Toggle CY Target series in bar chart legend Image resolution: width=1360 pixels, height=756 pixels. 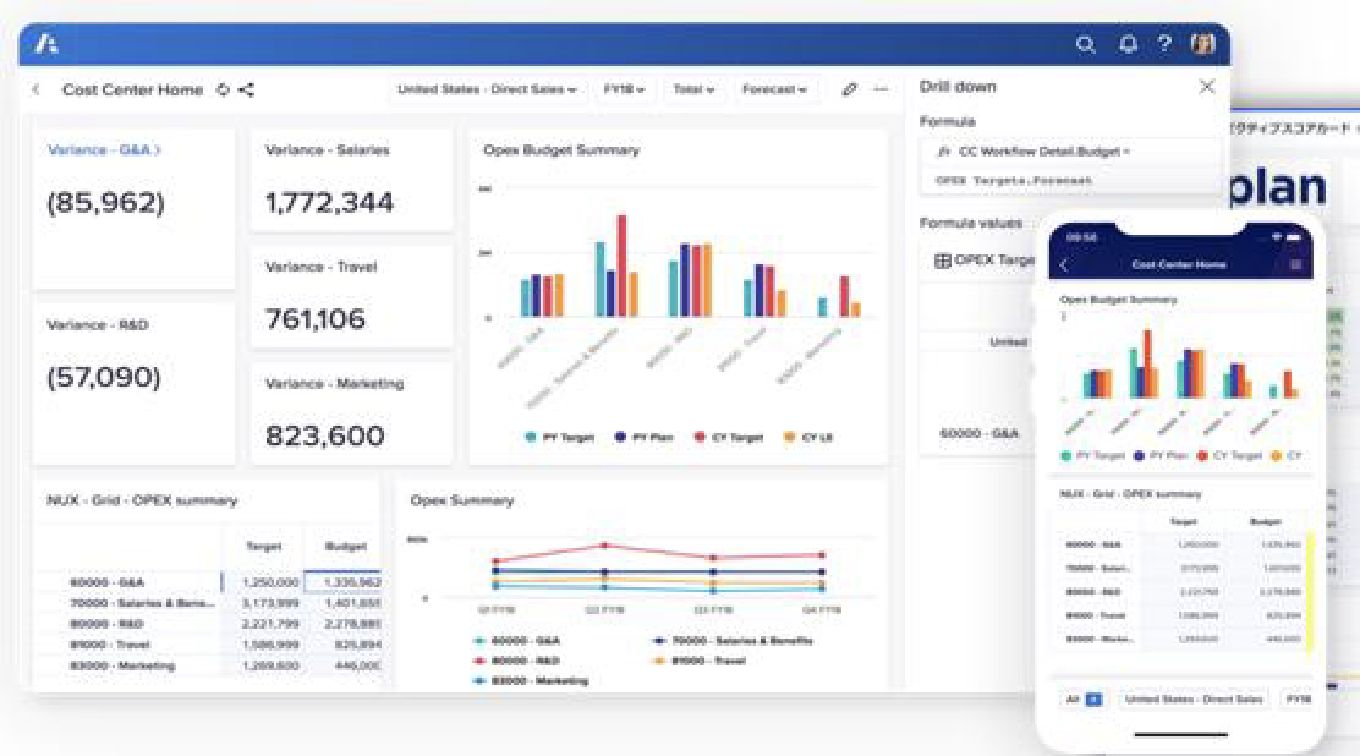click(x=735, y=438)
